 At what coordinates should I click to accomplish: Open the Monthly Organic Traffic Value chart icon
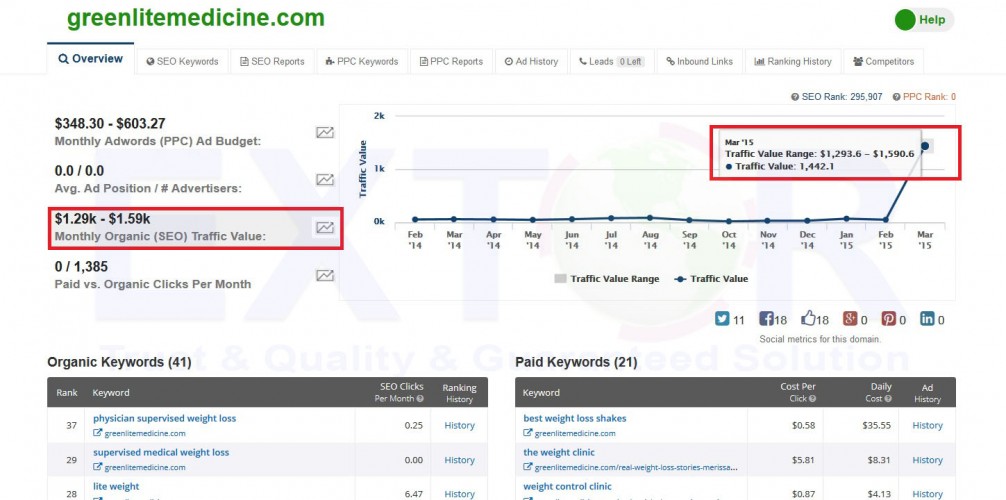click(x=325, y=228)
